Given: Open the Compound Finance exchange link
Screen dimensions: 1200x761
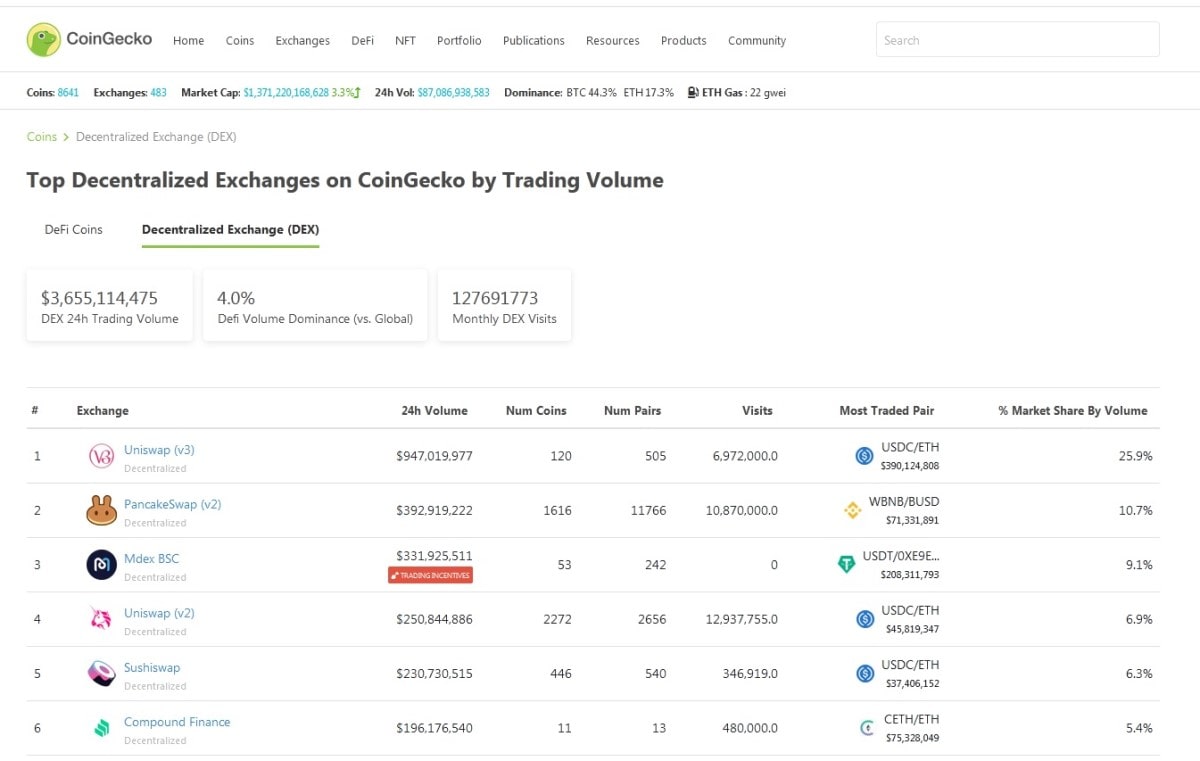Looking at the screenshot, I should [x=177, y=722].
